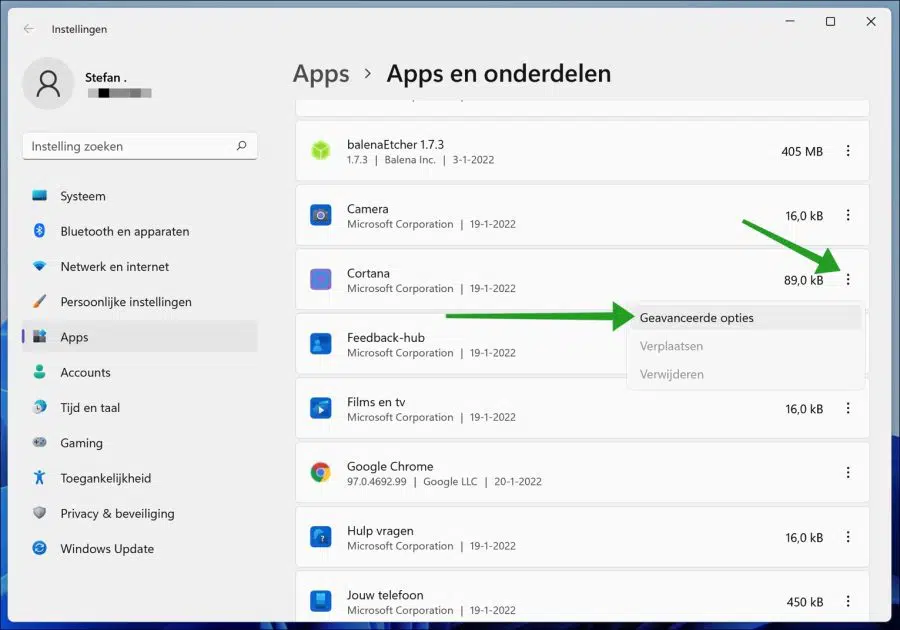Click the Privacy & beveiliging shield icon
The image size is (900, 630).
[40, 512]
